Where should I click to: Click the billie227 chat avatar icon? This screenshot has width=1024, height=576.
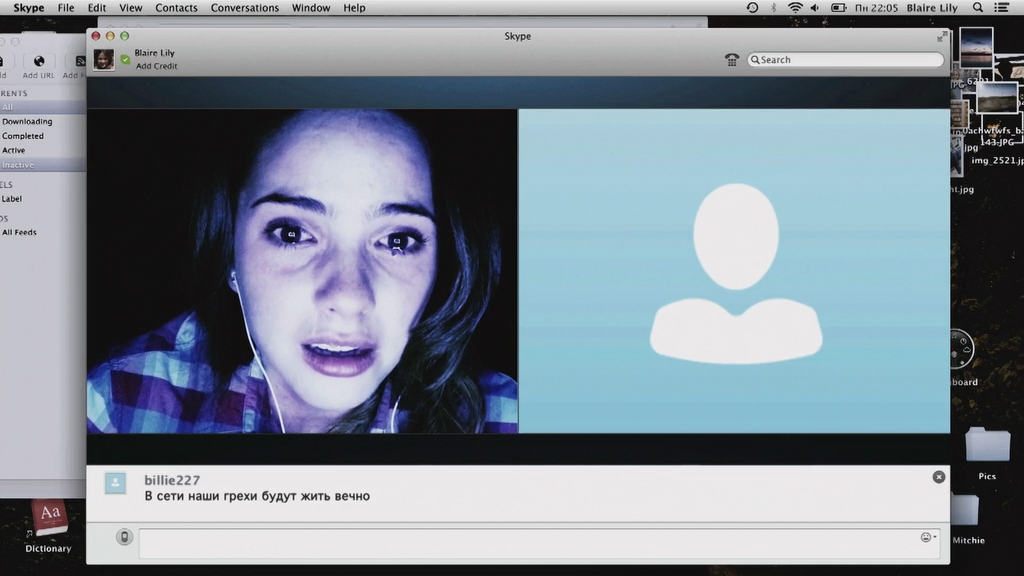[x=116, y=483]
